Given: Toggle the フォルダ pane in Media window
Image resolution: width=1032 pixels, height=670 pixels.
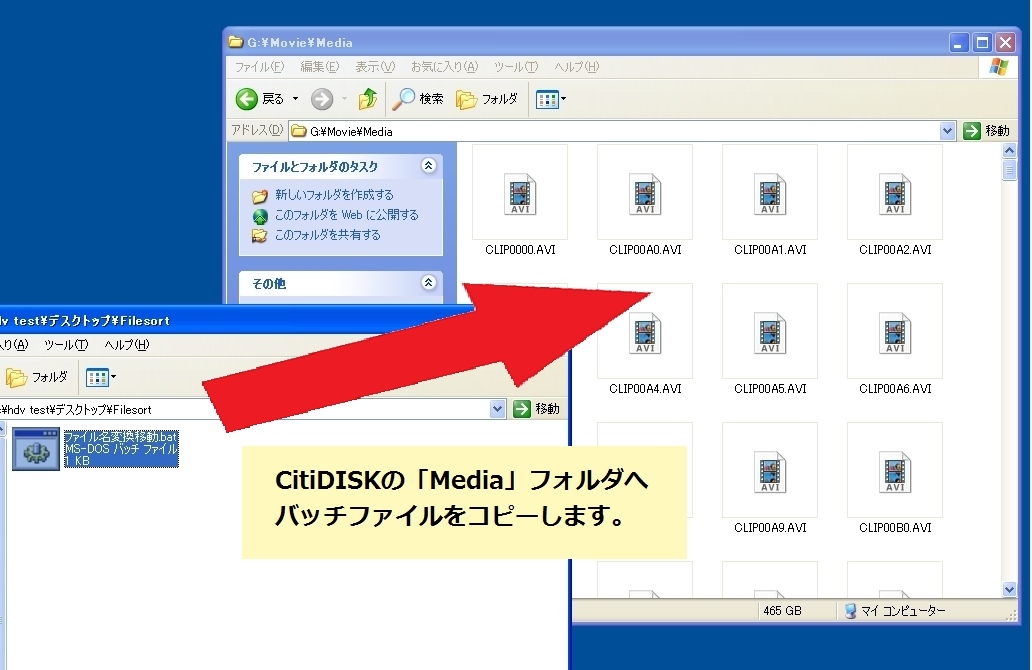Looking at the screenshot, I should point(487,99).
